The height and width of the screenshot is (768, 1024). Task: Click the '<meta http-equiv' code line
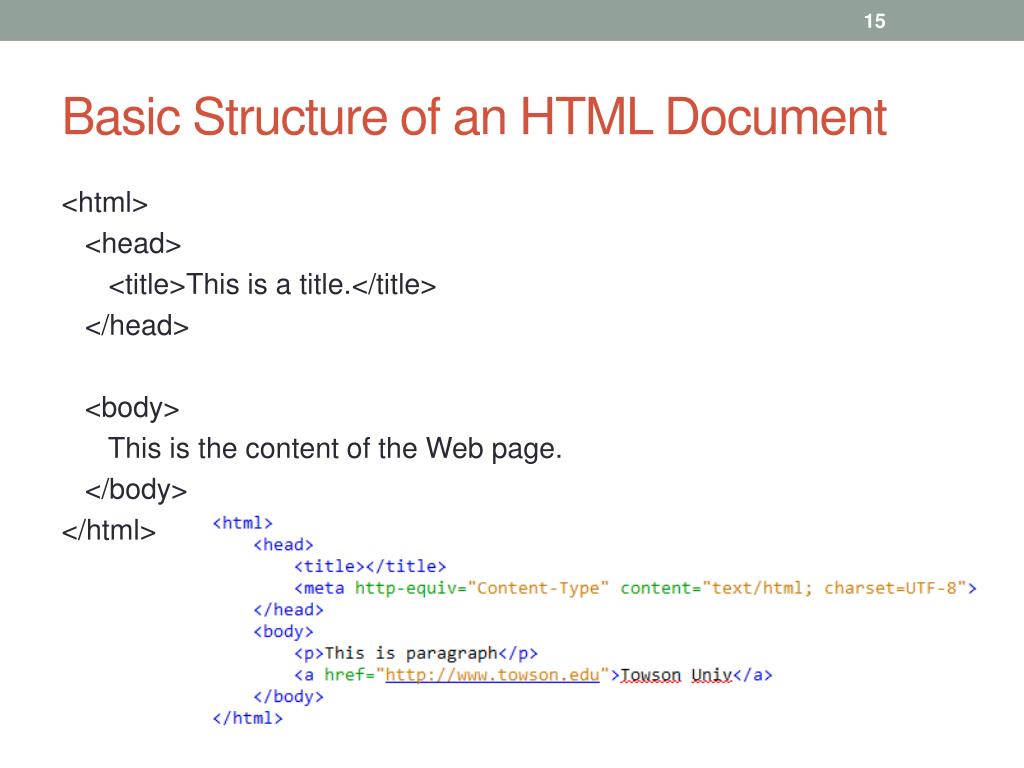pos(635,588)
